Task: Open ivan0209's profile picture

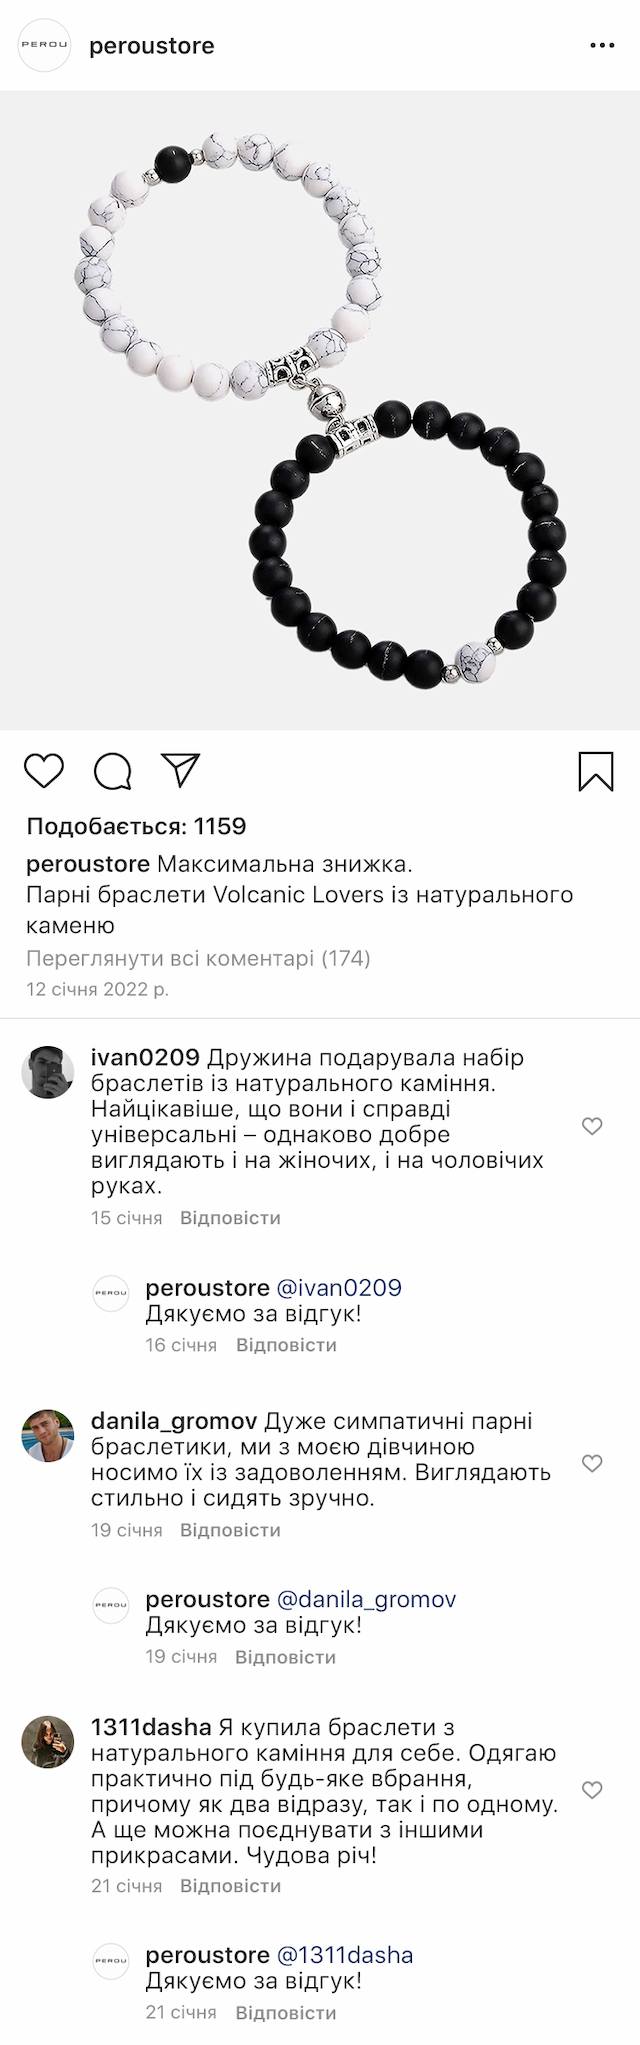Action: click(48, 1072)
